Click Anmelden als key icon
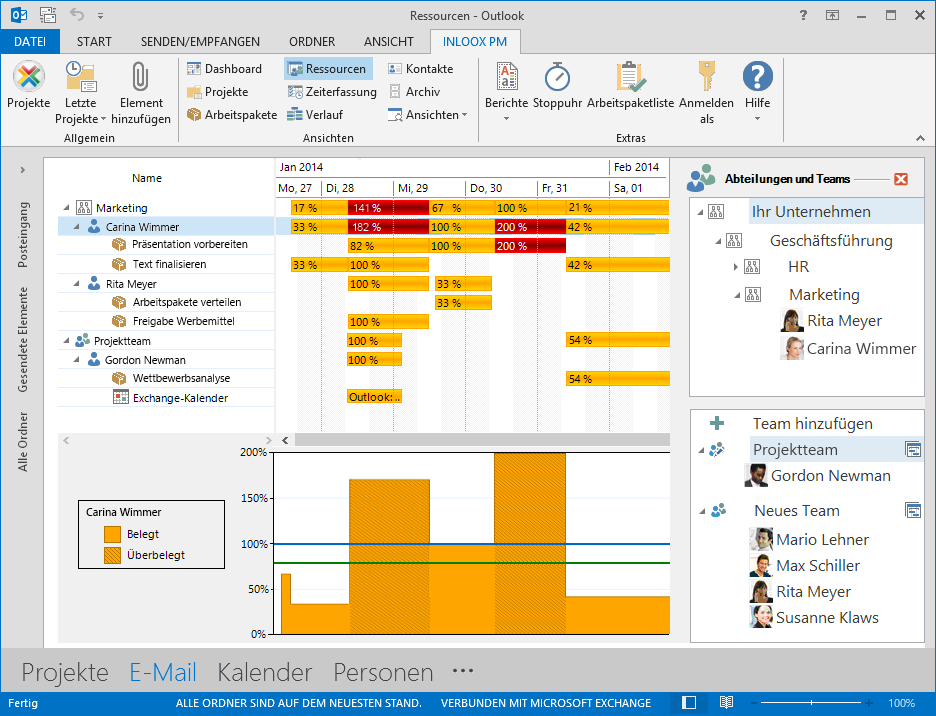Screen dimensions: 936x716 click(x=706, y=76)
